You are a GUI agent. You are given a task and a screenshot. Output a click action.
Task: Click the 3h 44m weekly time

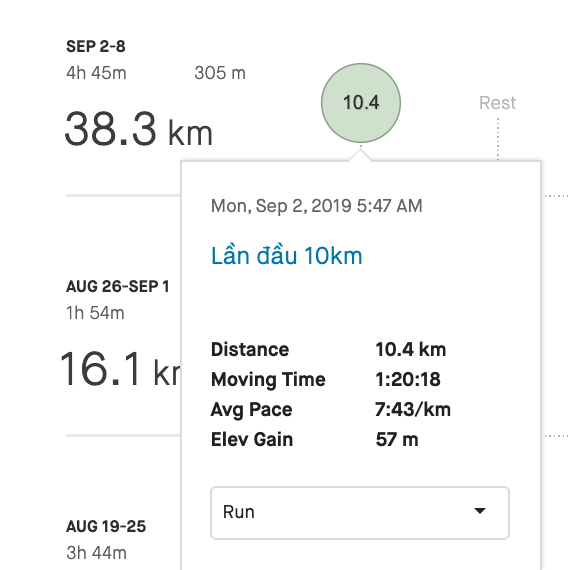click(x=96, y=553)
